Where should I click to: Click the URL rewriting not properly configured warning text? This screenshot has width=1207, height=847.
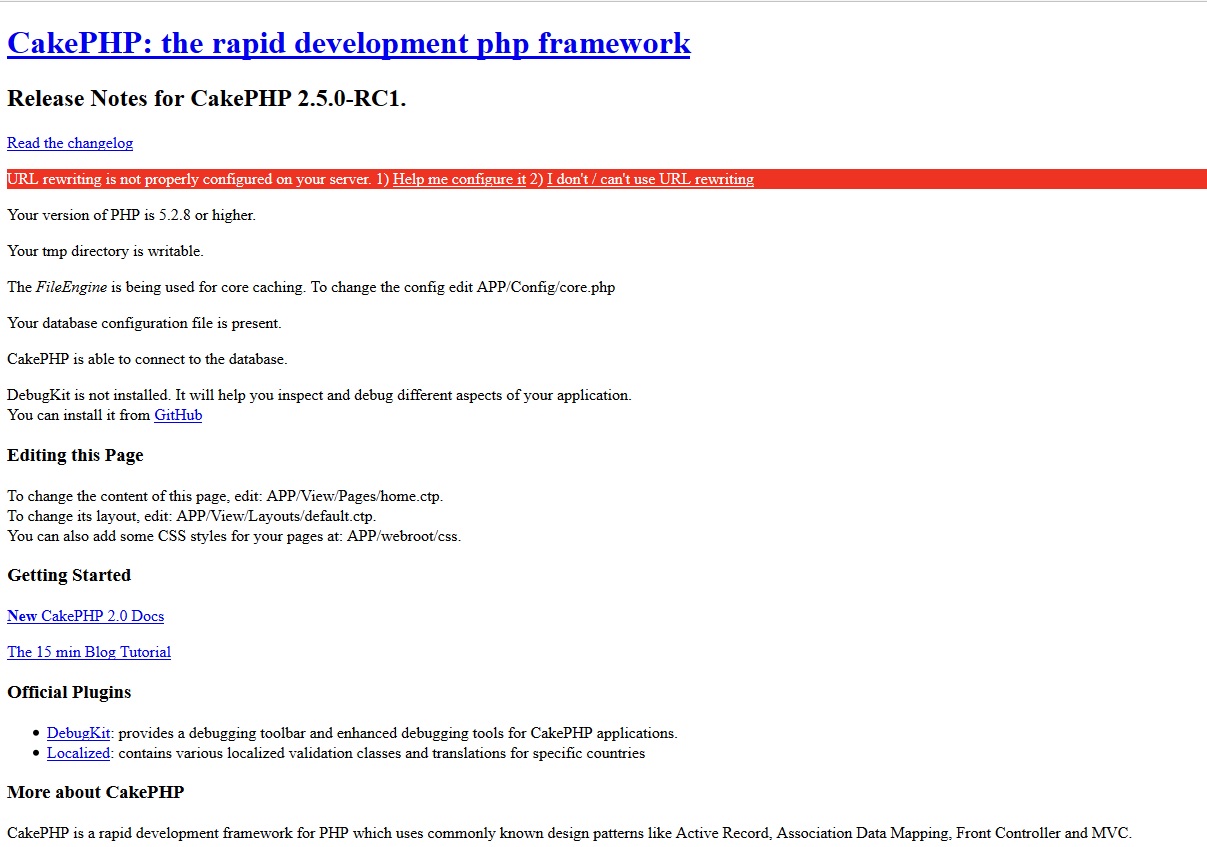click(x=189, y=179)
